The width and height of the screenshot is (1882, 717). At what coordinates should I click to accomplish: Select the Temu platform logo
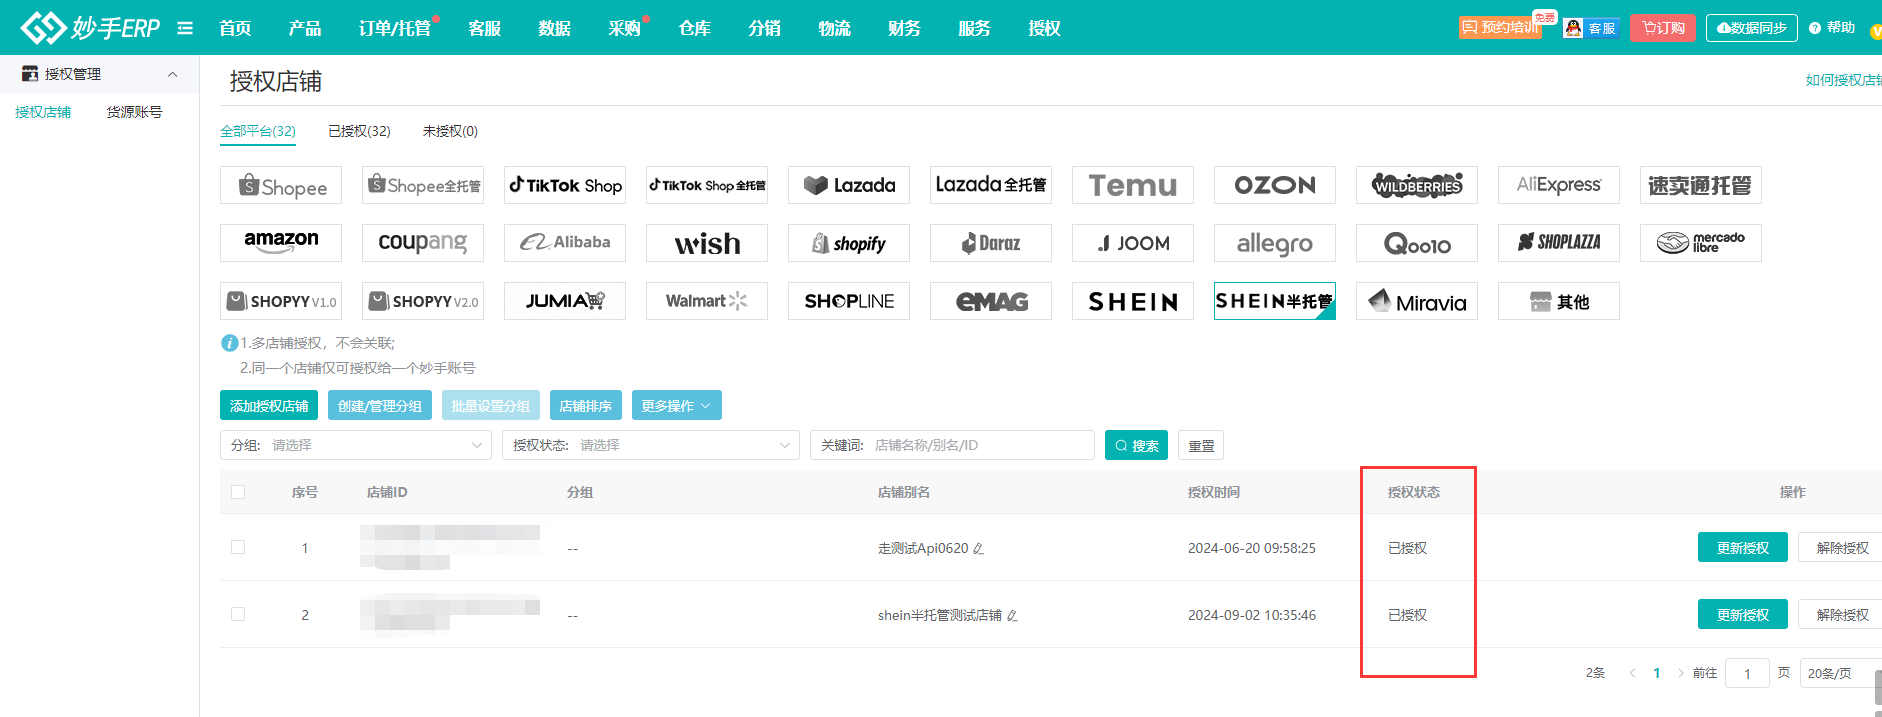click(1133, 185)
